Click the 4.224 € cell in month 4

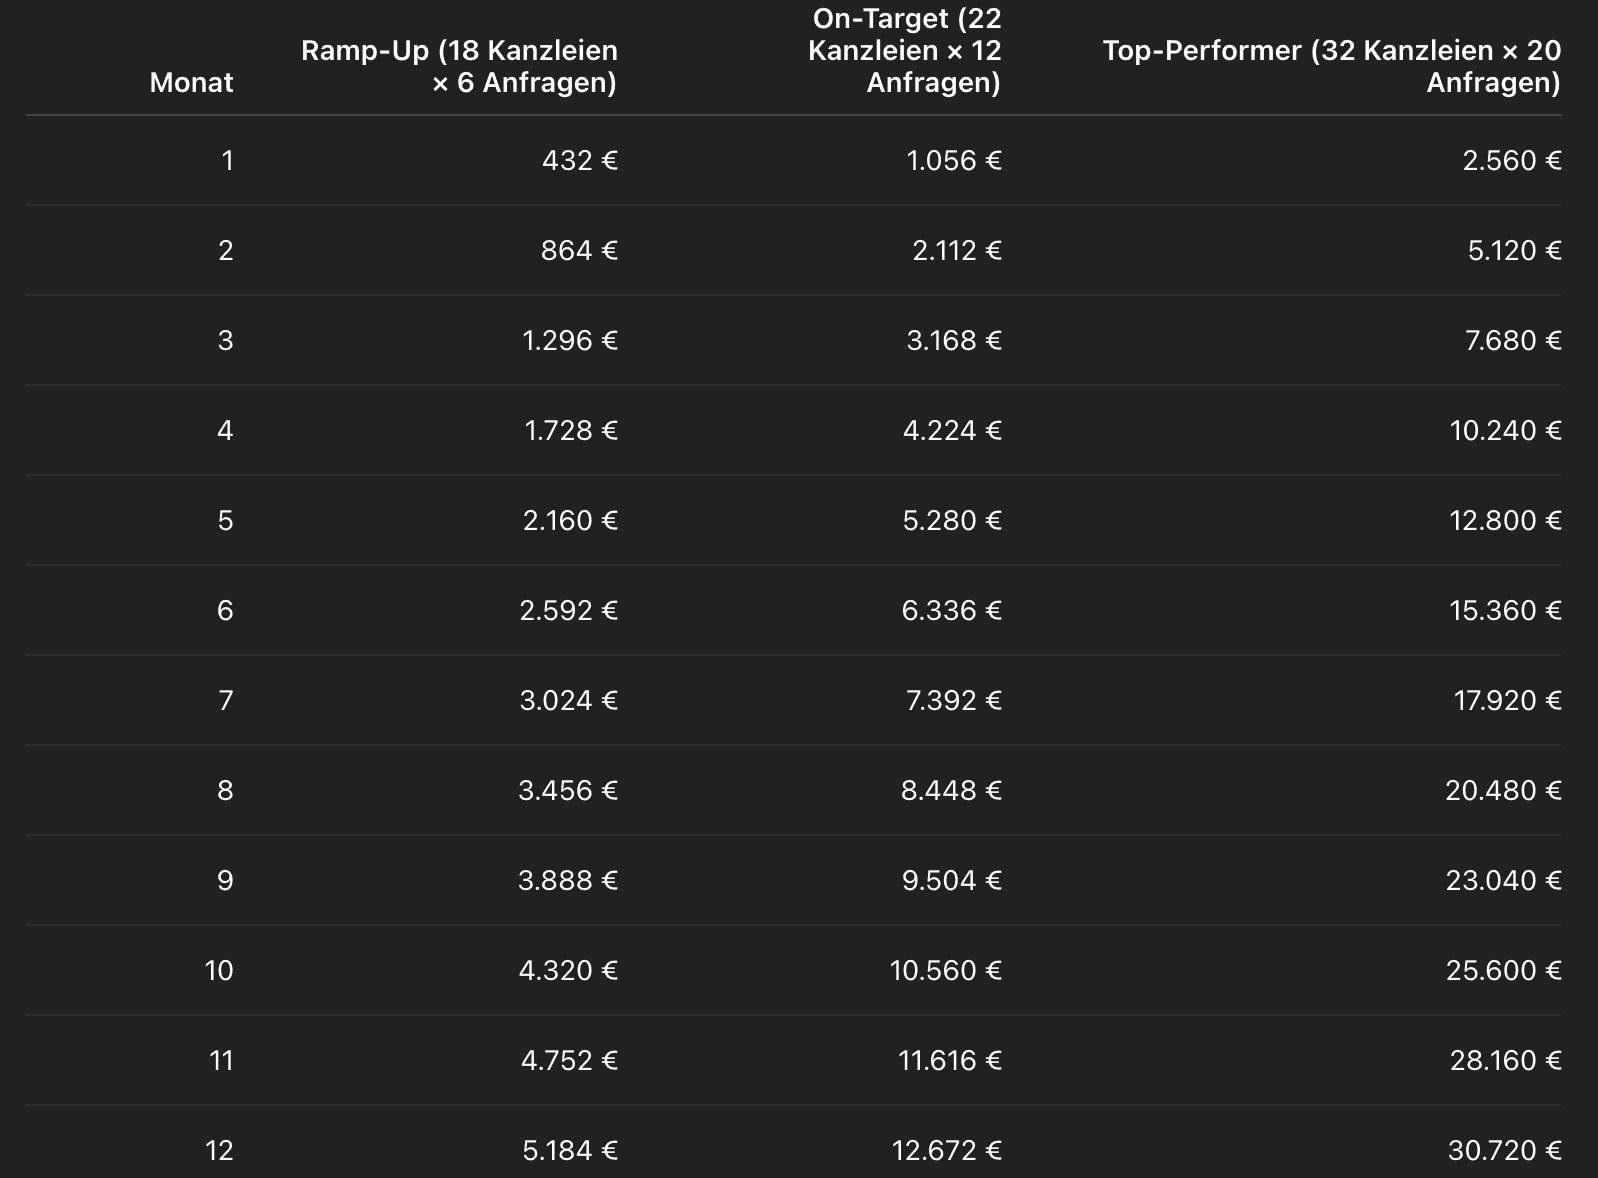(x=951, y=430)
